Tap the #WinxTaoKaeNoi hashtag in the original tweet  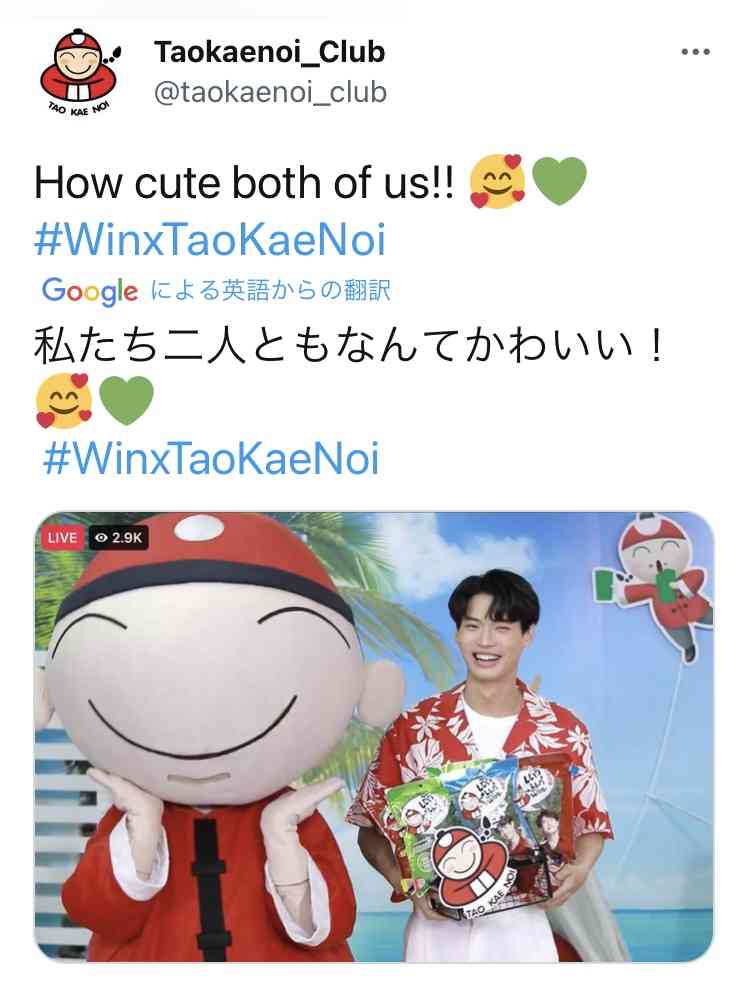click(210, 240)
